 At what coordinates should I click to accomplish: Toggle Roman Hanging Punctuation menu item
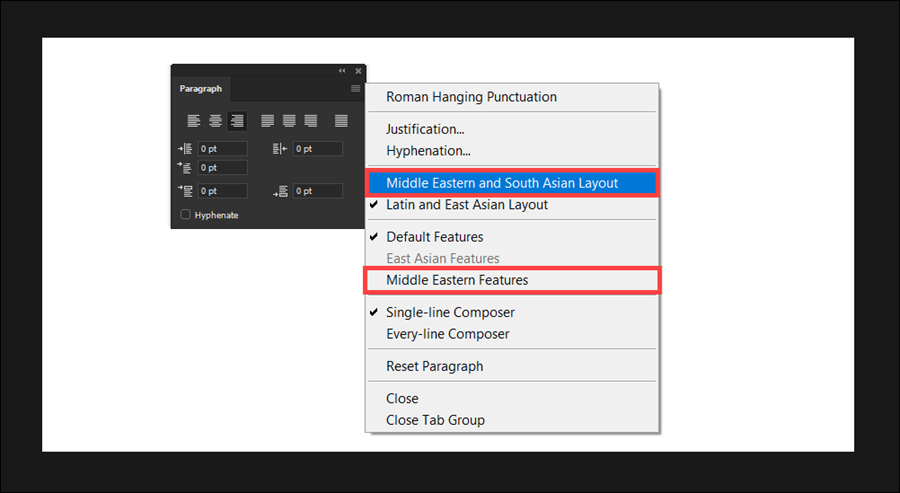click(x=512, y=97)
